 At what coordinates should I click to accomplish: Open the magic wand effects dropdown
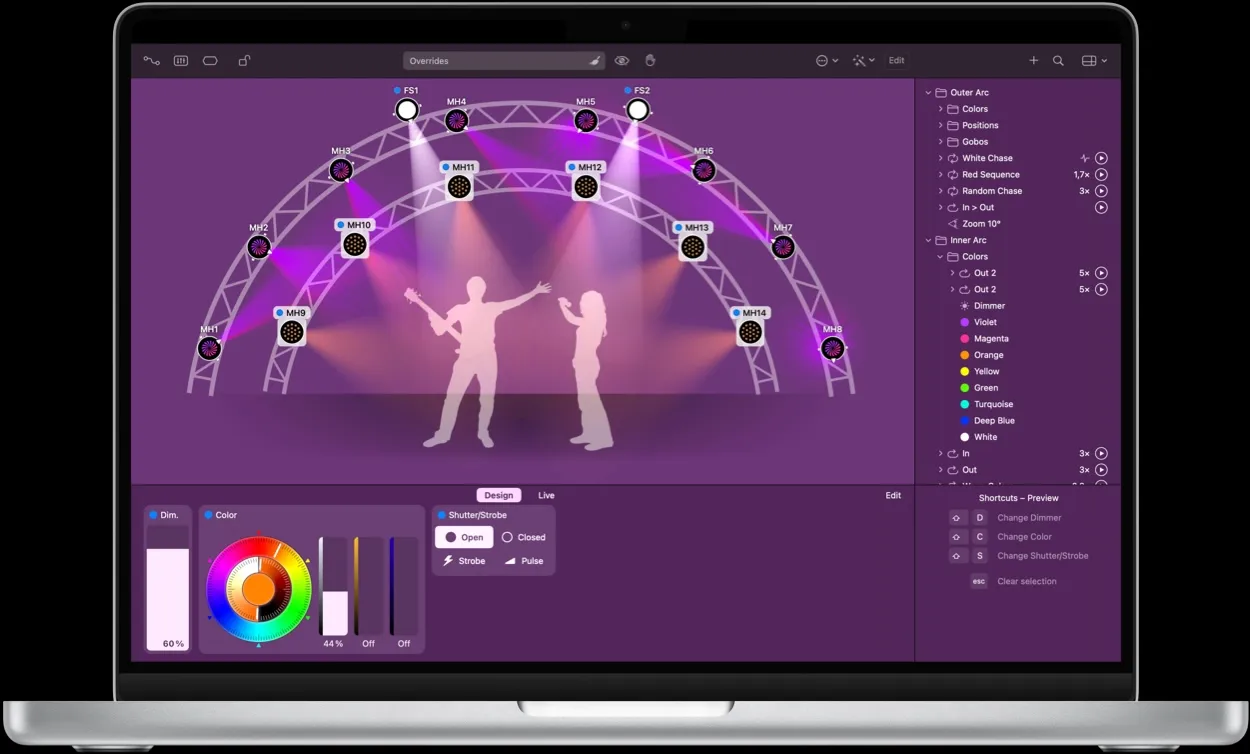coord(863,61)
